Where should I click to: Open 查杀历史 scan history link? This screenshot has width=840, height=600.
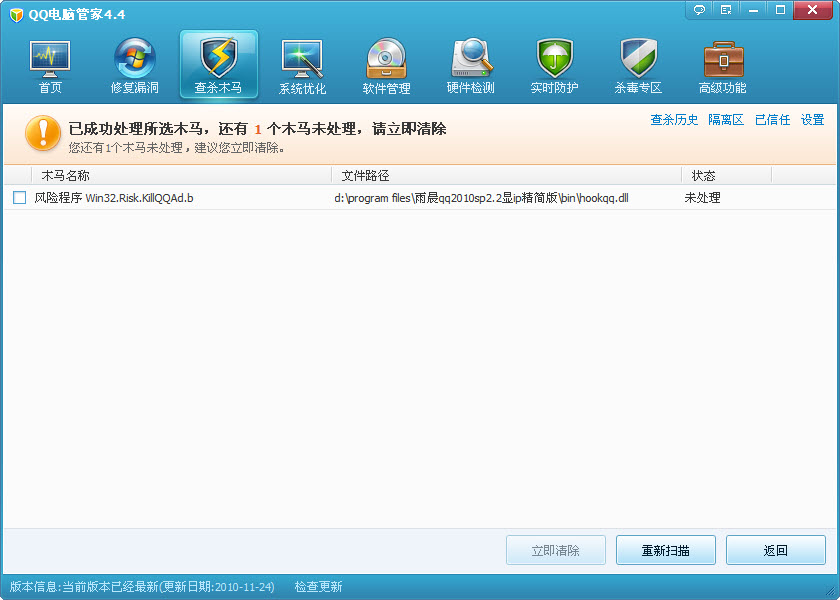tap(674, 120)
